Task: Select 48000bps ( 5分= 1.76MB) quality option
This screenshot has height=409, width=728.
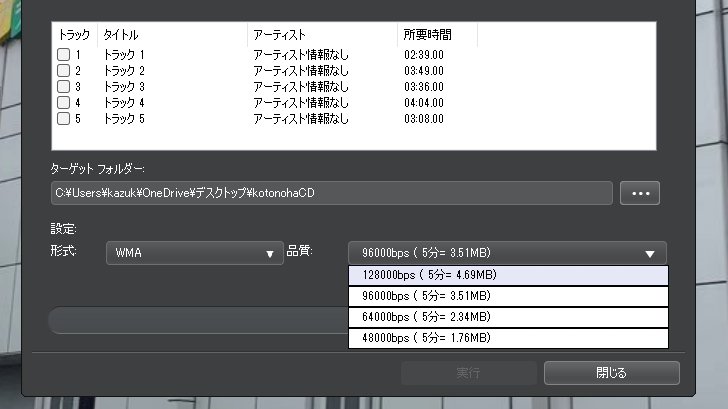Action: click(x=508, y=338)
